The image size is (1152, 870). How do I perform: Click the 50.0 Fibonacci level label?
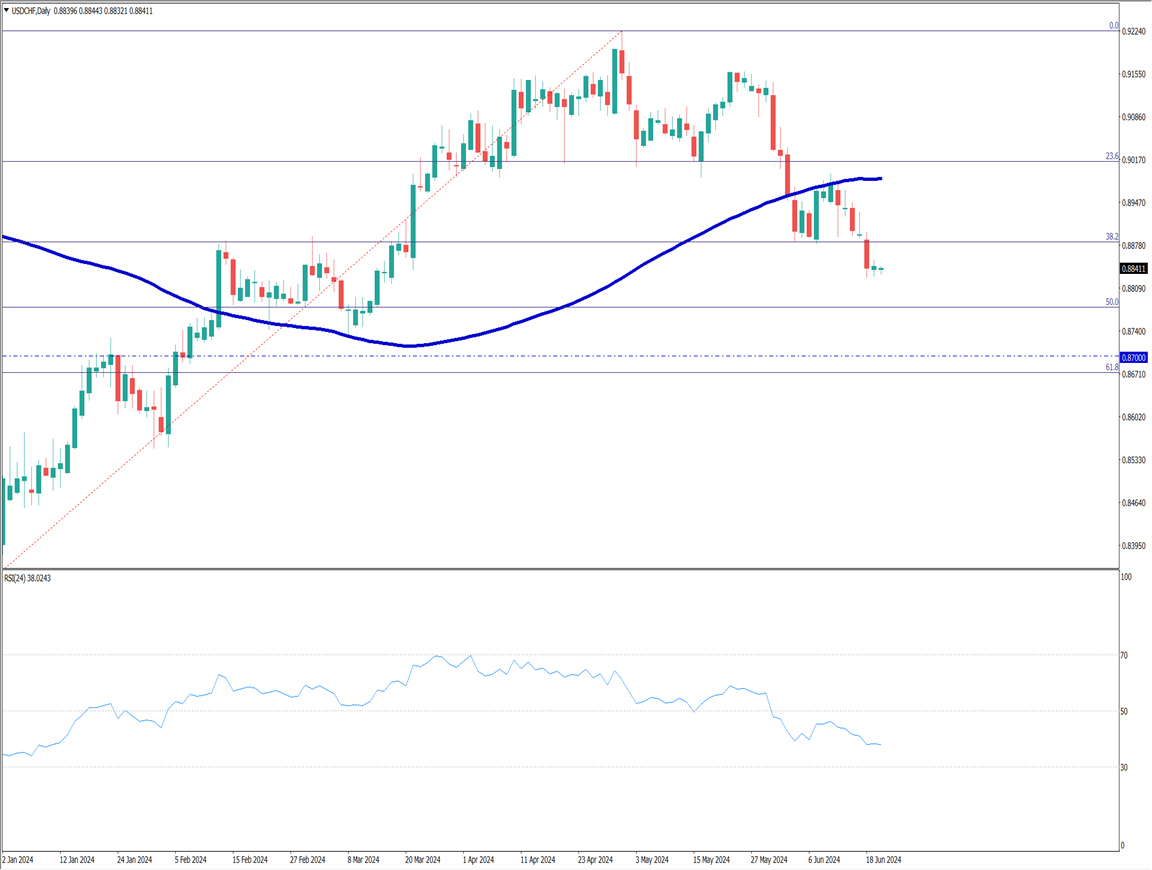click(1111, 302)
